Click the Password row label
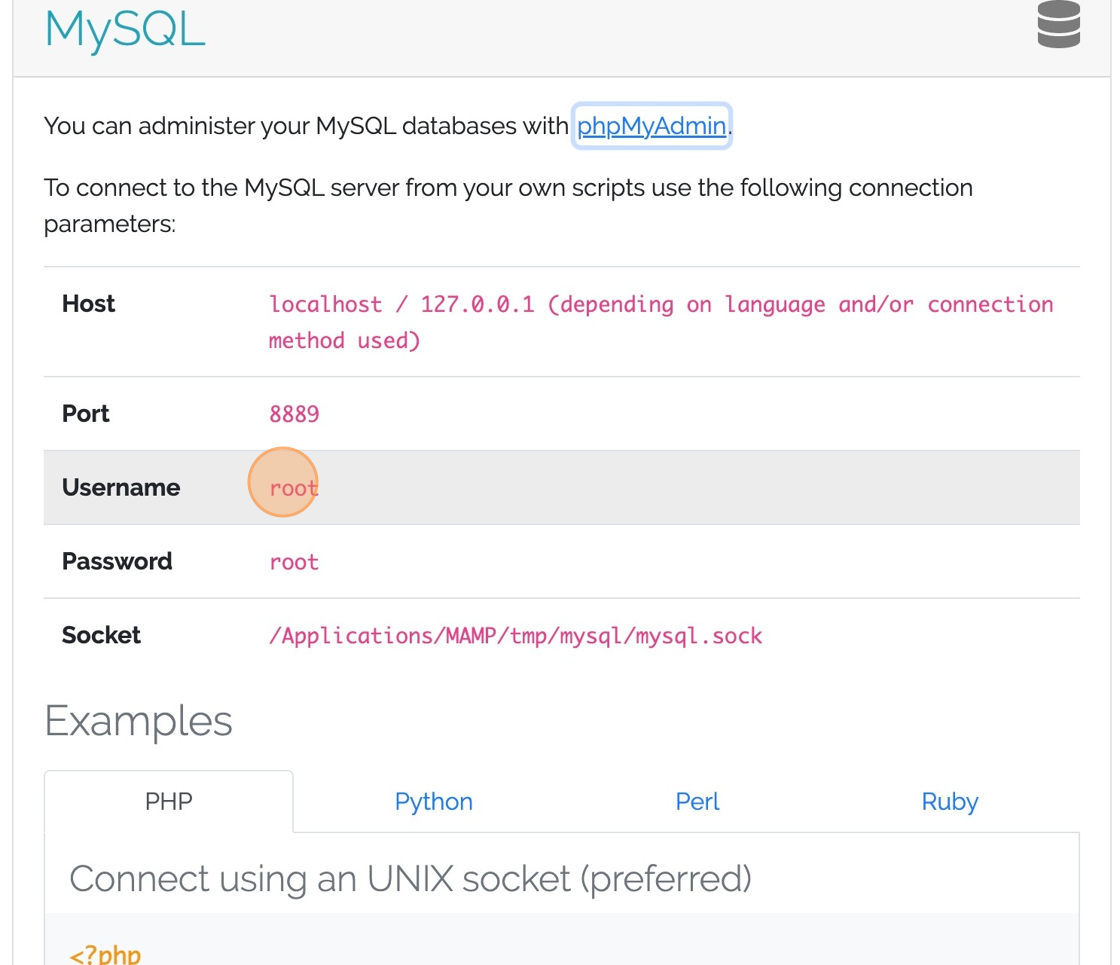 [x=117, y=562]
